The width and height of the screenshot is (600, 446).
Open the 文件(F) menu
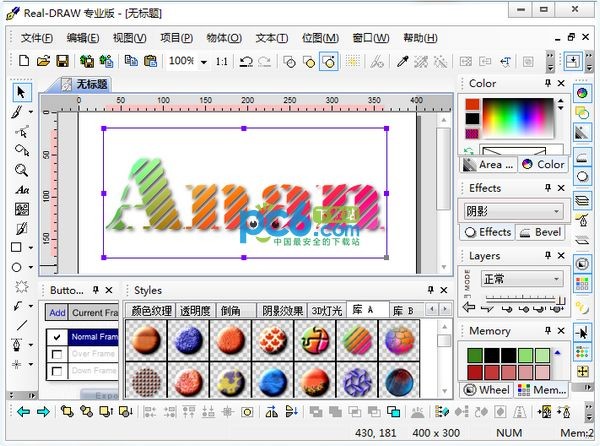tap(36, 38)
